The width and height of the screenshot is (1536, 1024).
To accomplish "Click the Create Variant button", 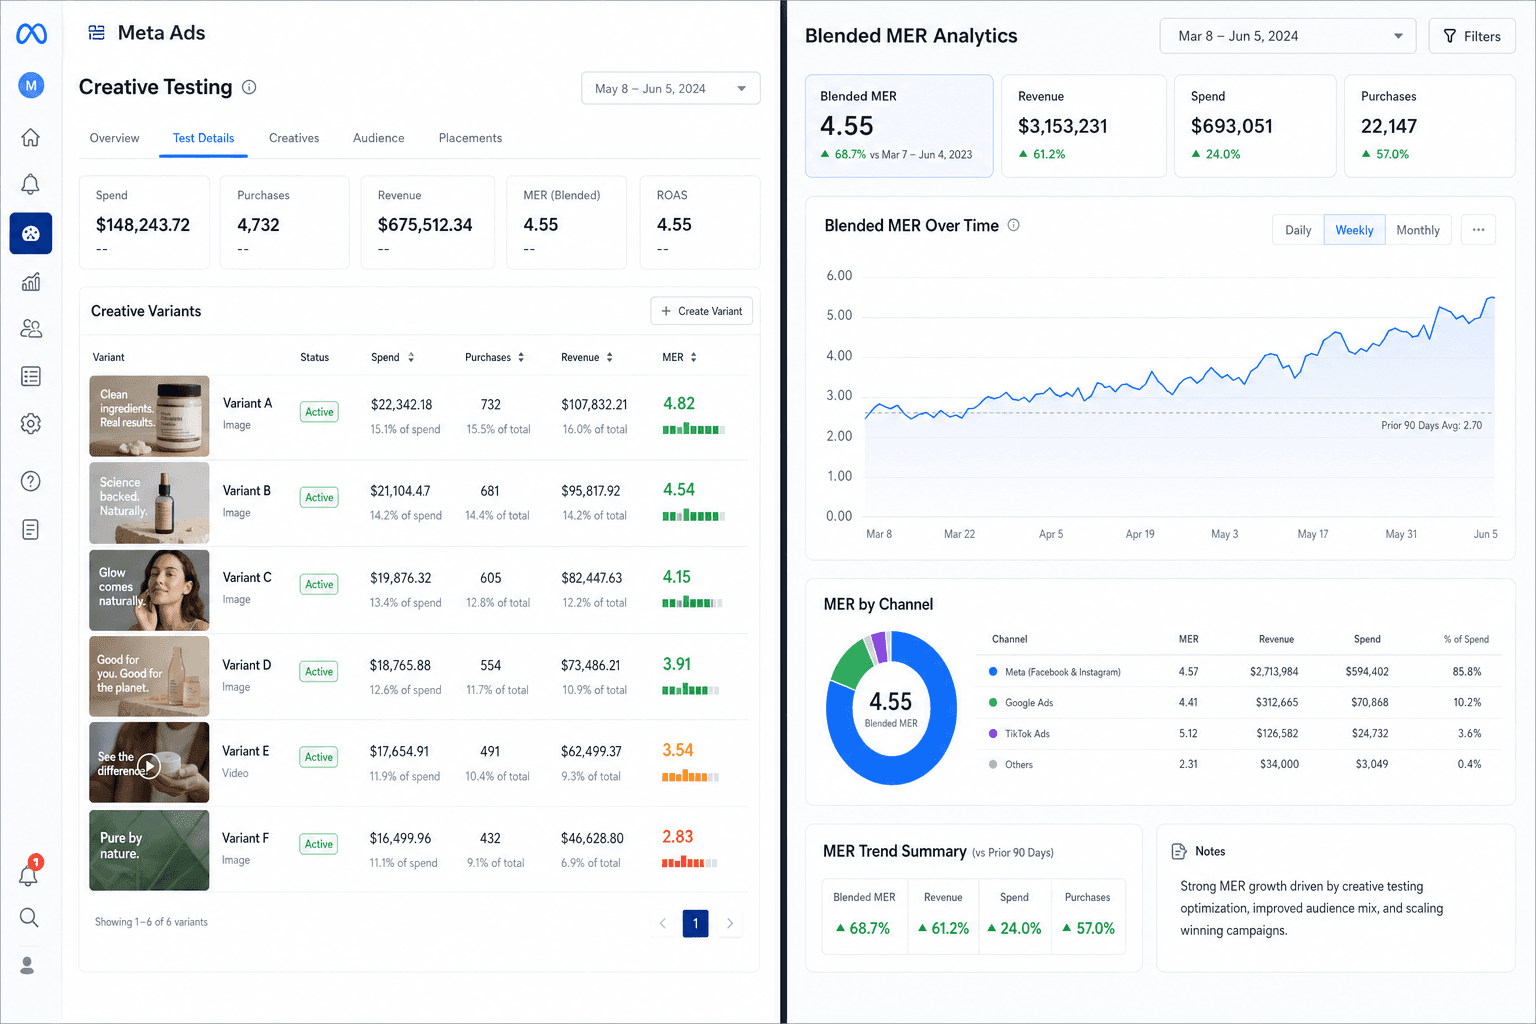I will (701, 311).
